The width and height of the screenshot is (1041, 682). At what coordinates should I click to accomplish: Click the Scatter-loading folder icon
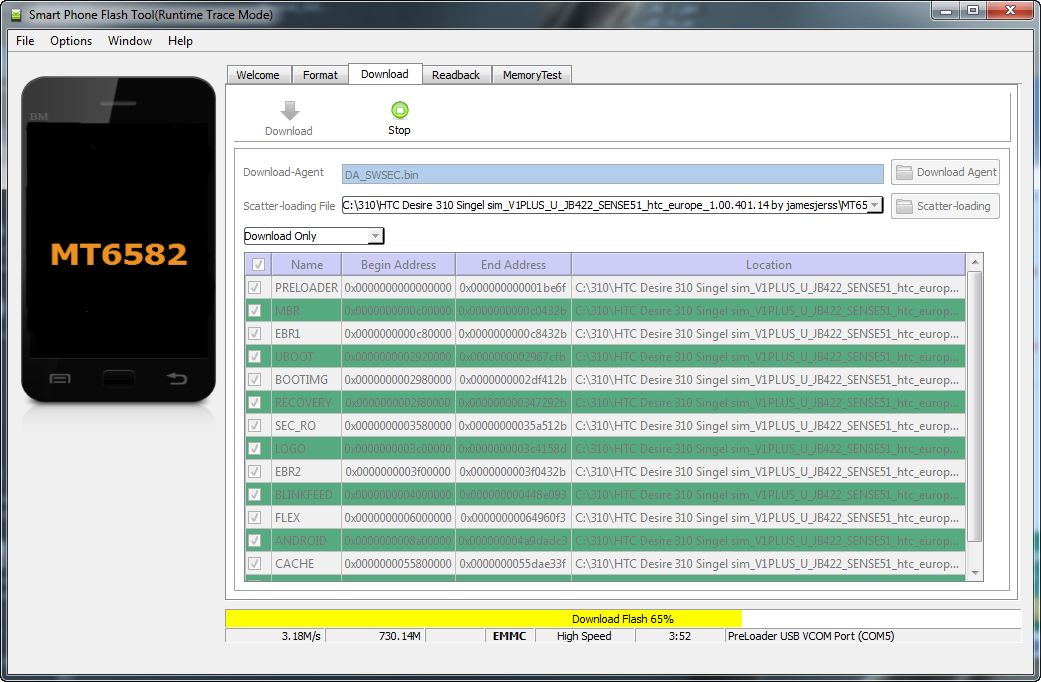point(904,207)
